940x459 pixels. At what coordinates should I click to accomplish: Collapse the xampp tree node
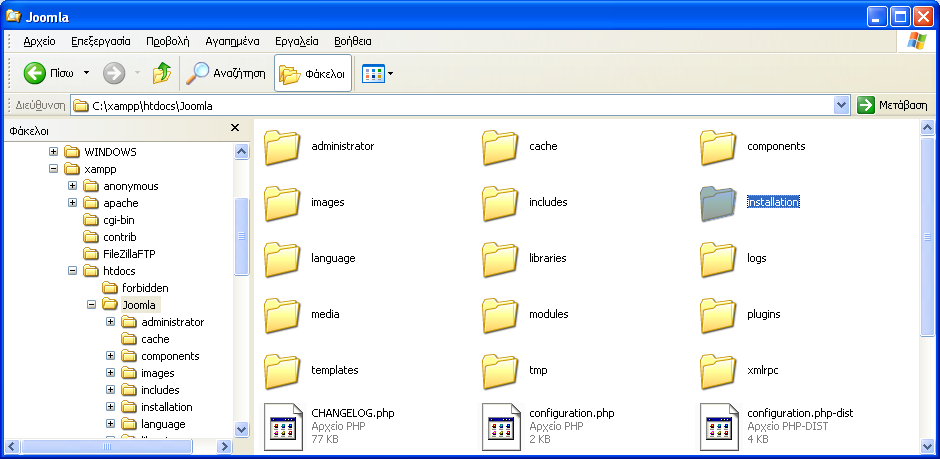(53, 169)
